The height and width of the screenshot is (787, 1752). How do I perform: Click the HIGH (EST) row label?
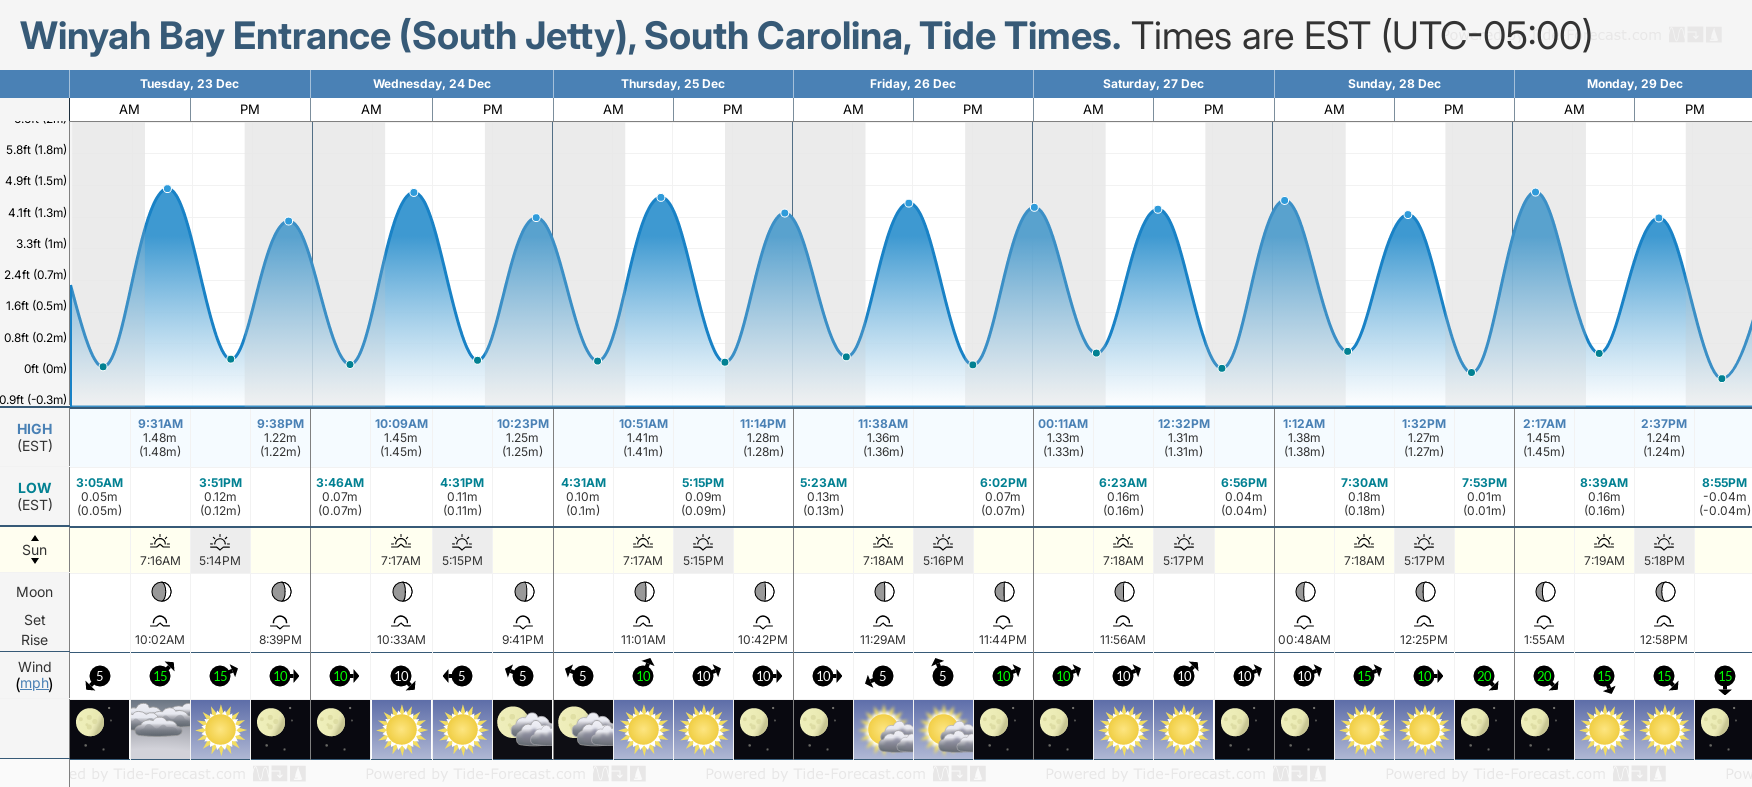click(x=34, y=437)
